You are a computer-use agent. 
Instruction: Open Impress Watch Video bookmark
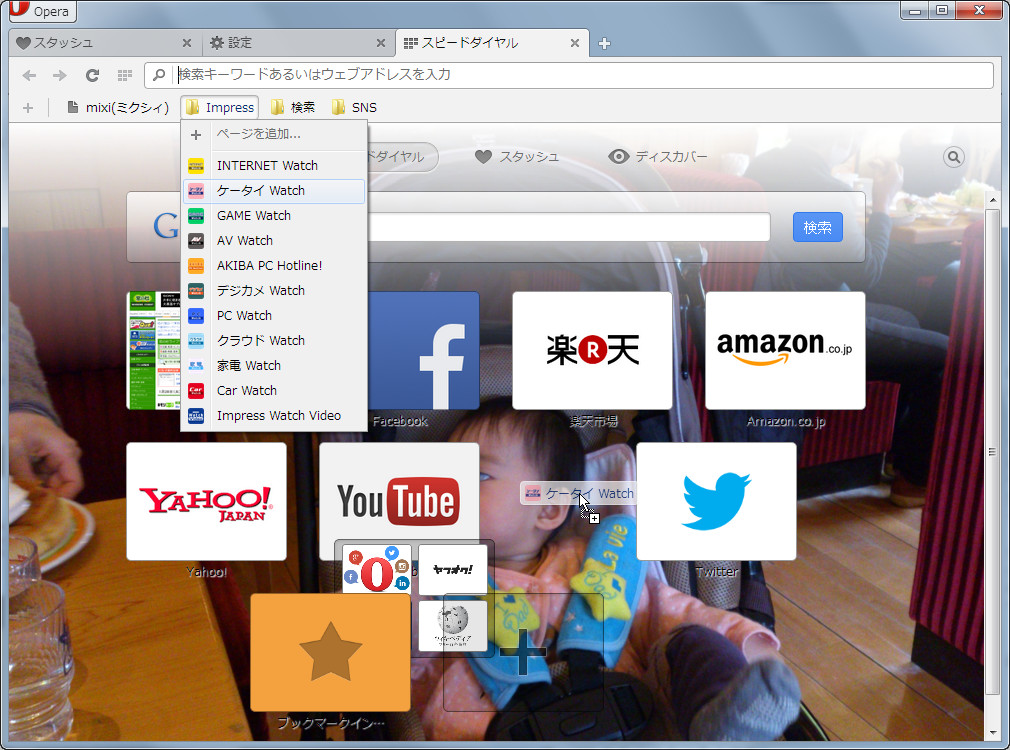pyautogui.click(x=274, y=416)
